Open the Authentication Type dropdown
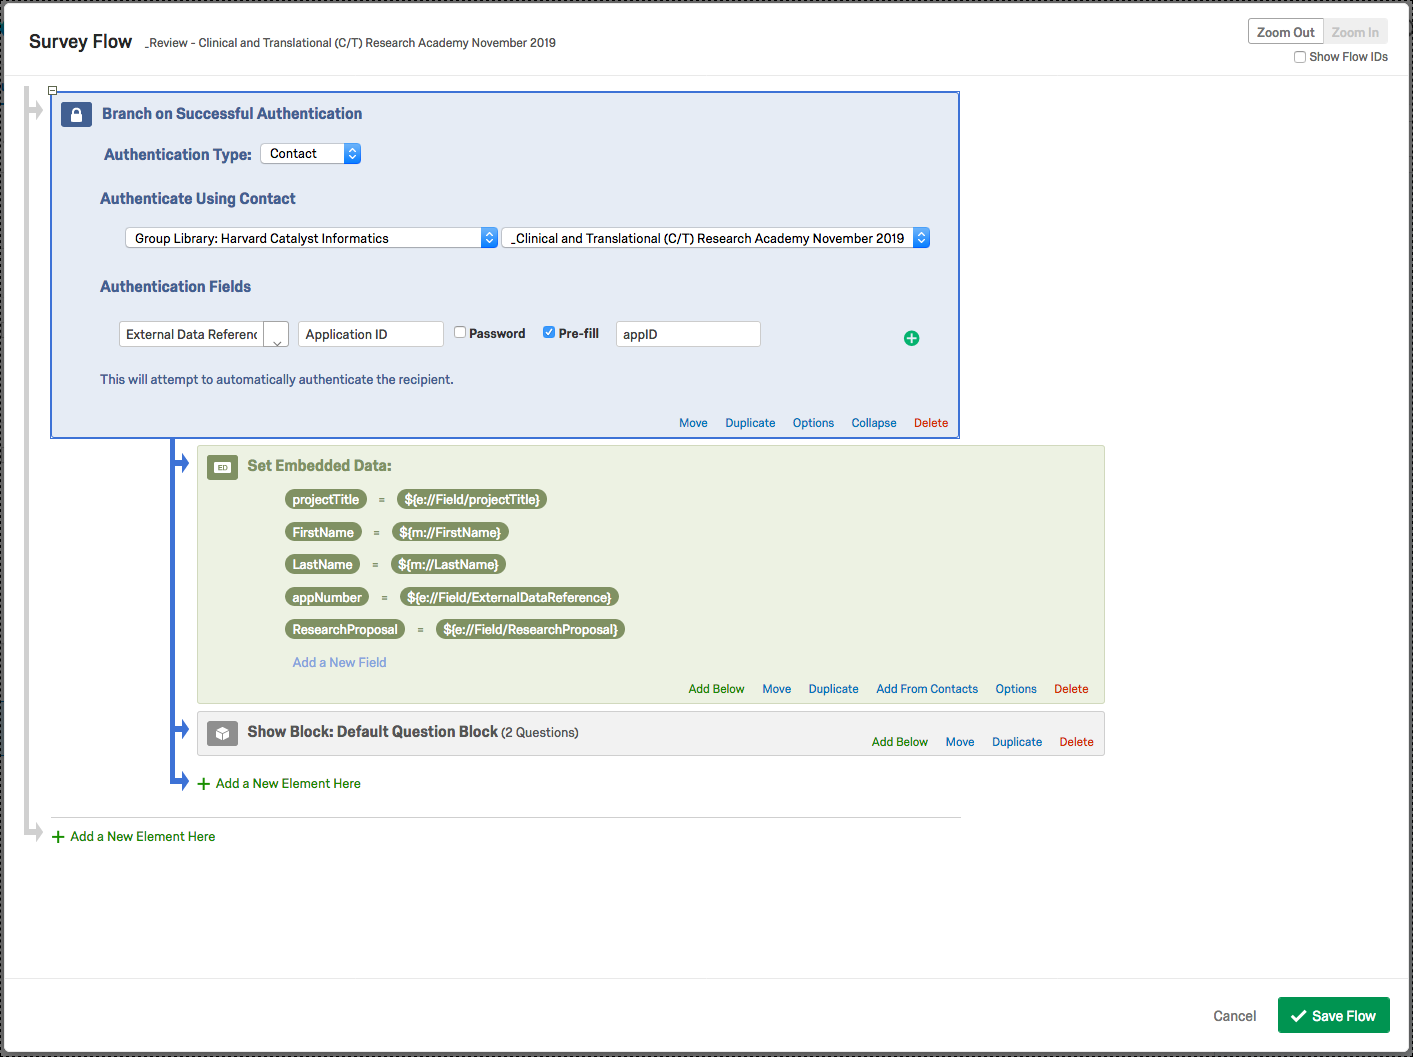The height and width of the screenshot is (1057, 1413). click(x=310, y=154)
